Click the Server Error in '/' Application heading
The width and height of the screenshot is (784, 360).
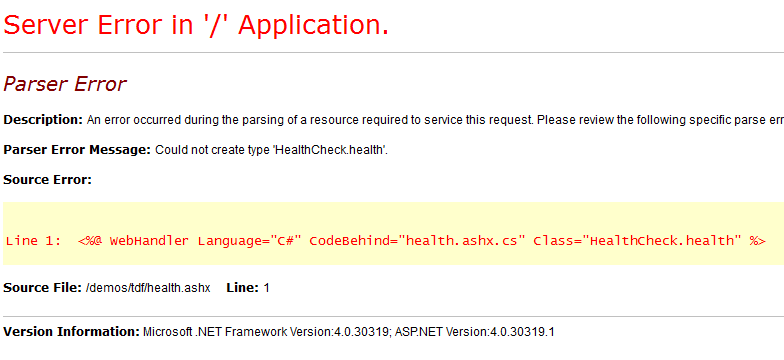tap(196, 24)
